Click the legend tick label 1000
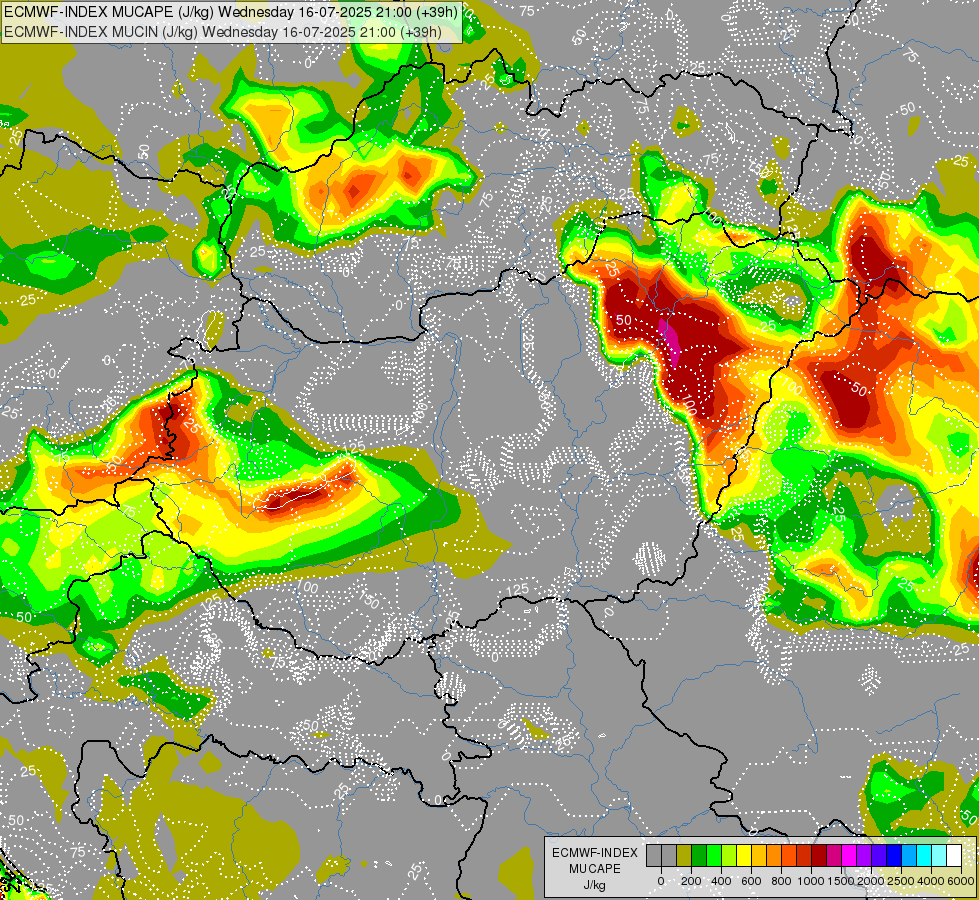Viewport: 979px width, 900px height. (811, 881)
